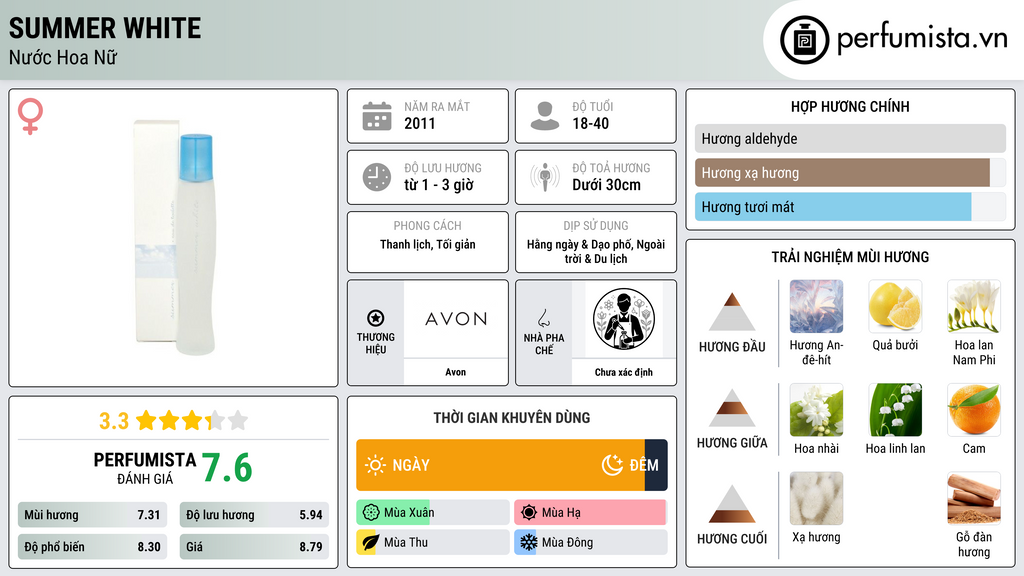Click the Hoa nhài jasmine note image

point(816,409)
